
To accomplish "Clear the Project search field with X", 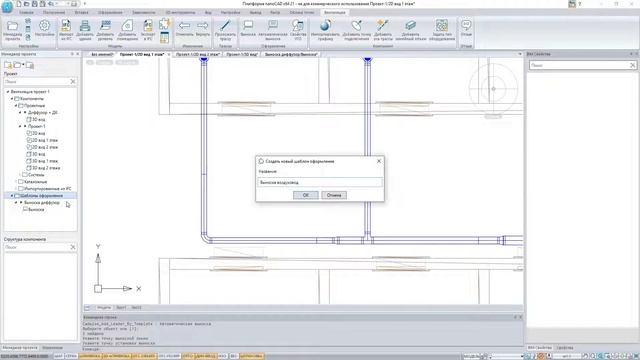I will click(73, 82).
